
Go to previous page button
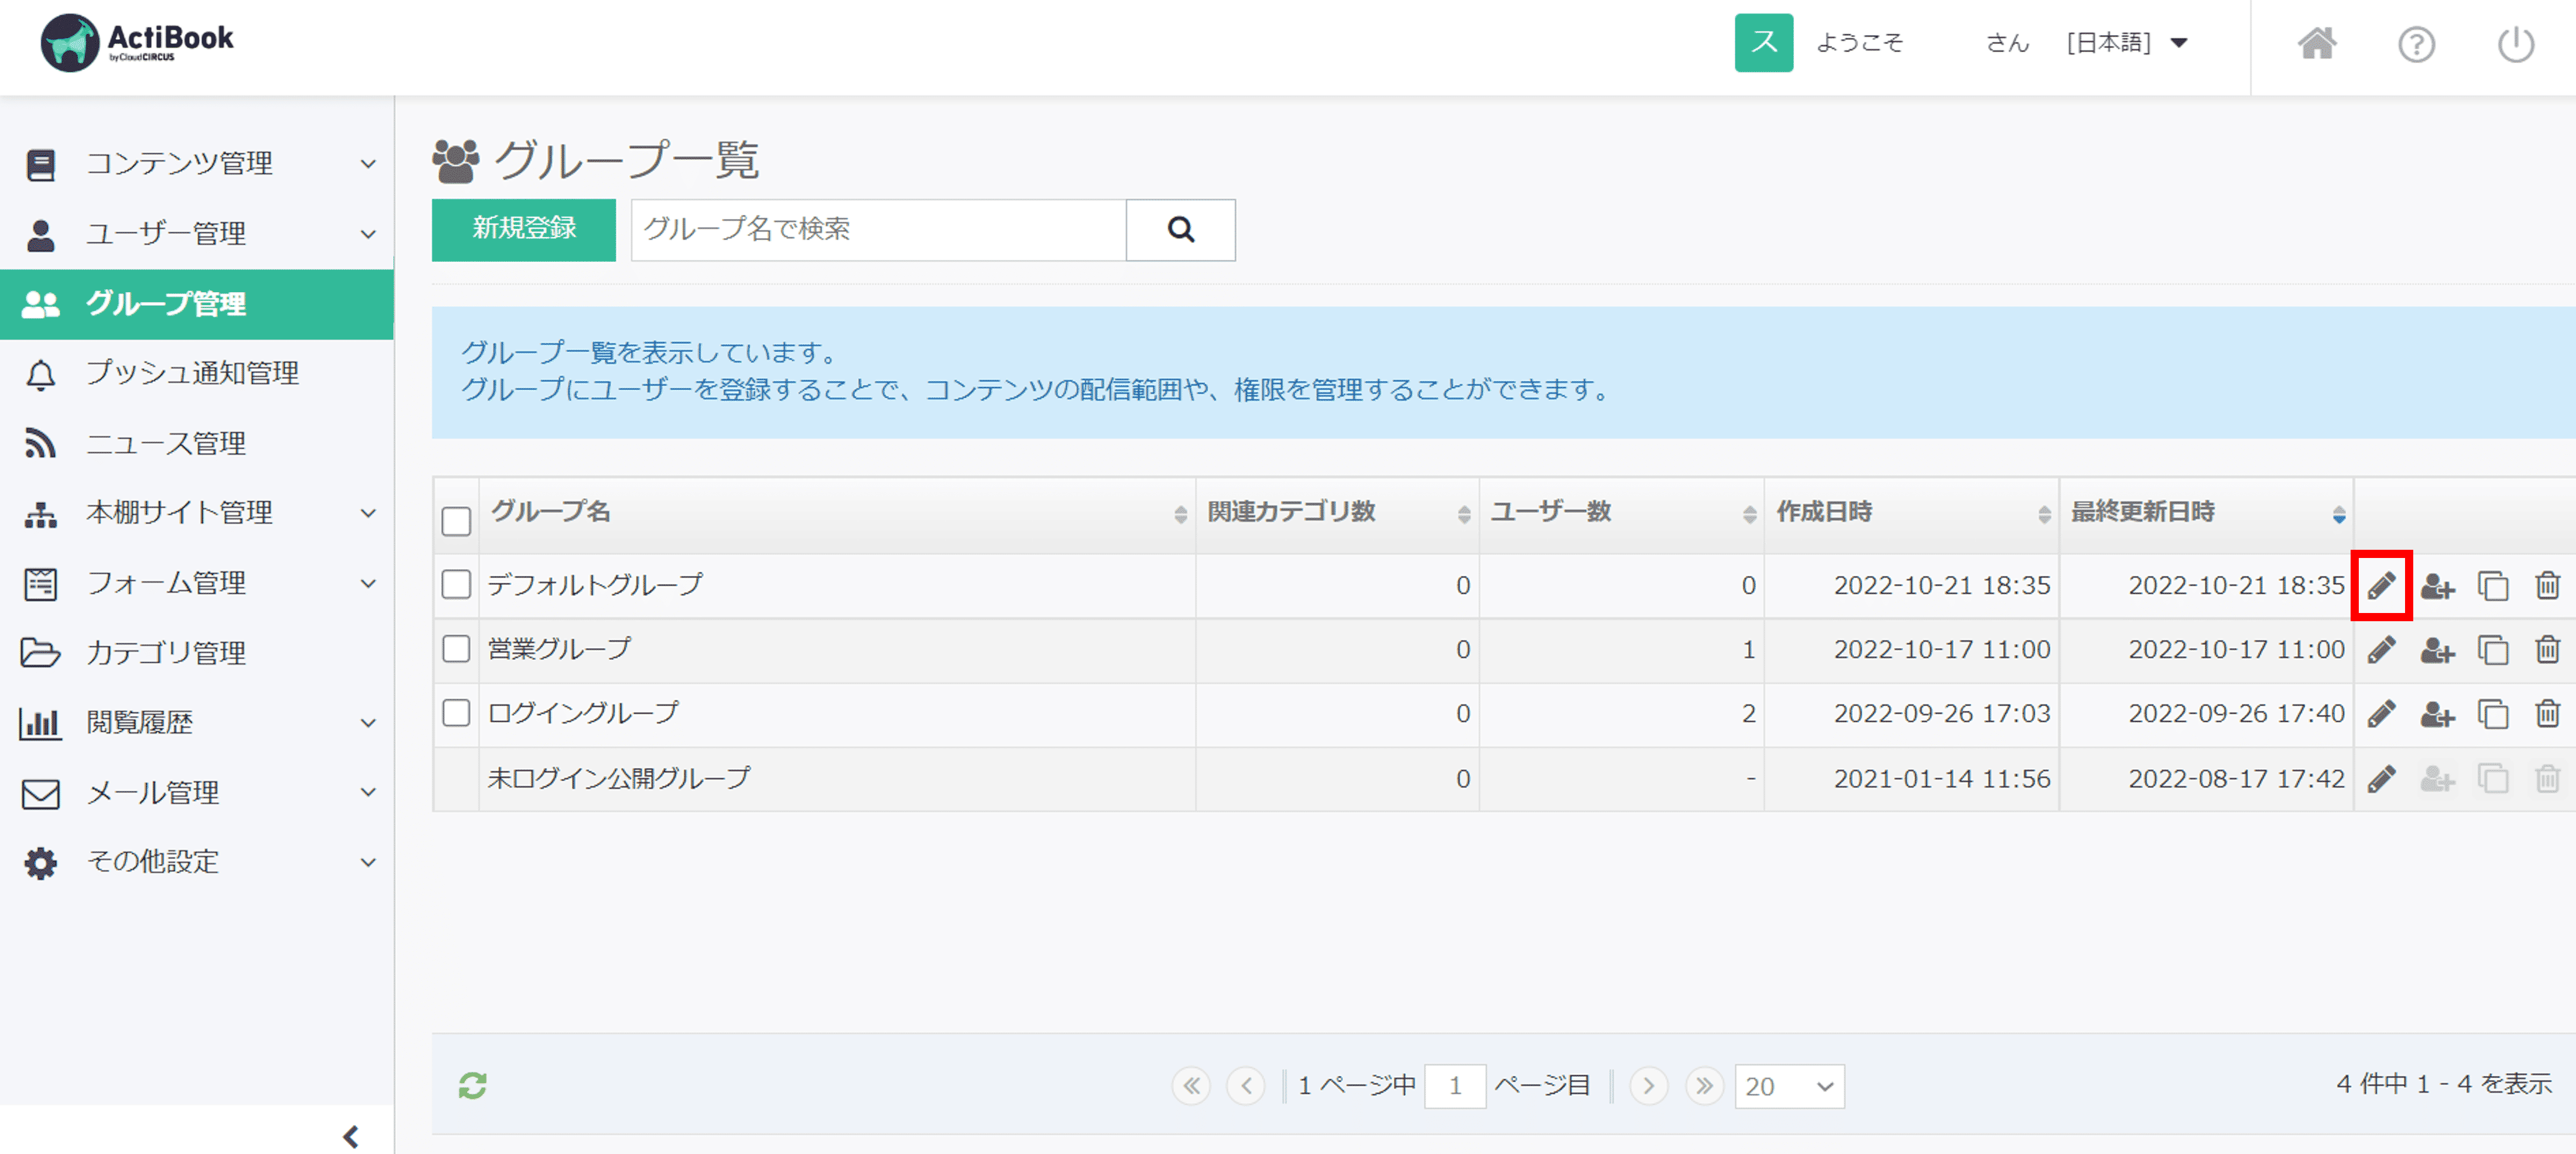[x=1245, y=1086]
